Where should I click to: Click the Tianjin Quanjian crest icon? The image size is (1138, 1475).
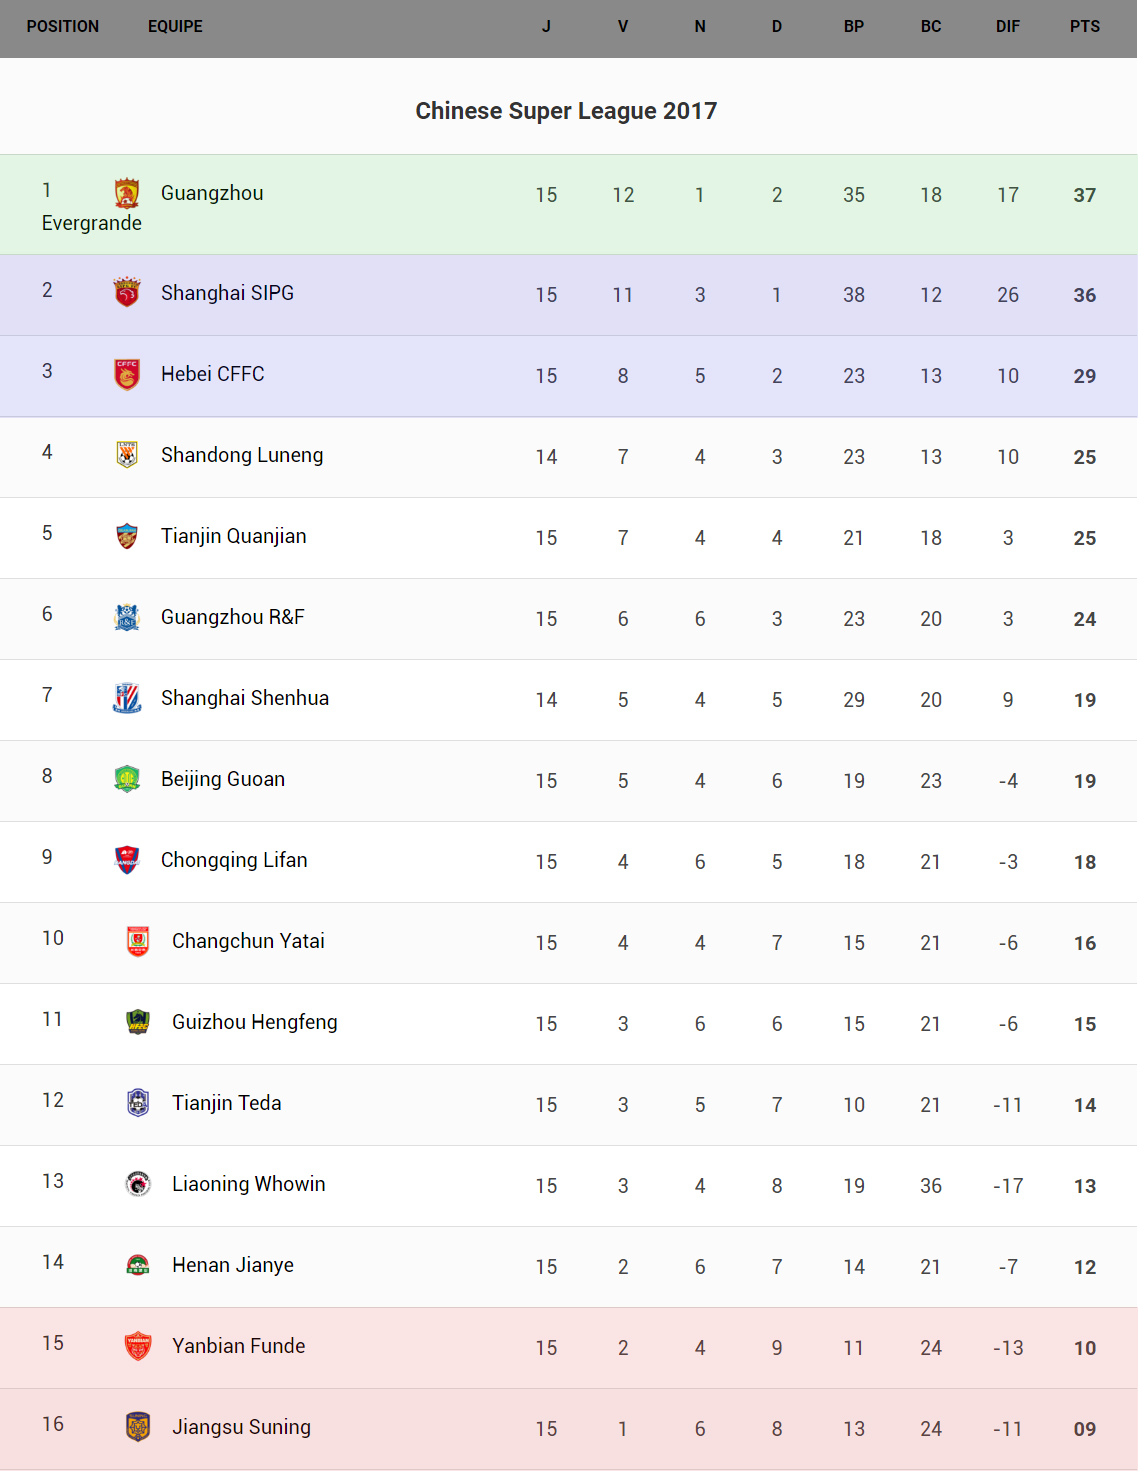click(127, 536)
